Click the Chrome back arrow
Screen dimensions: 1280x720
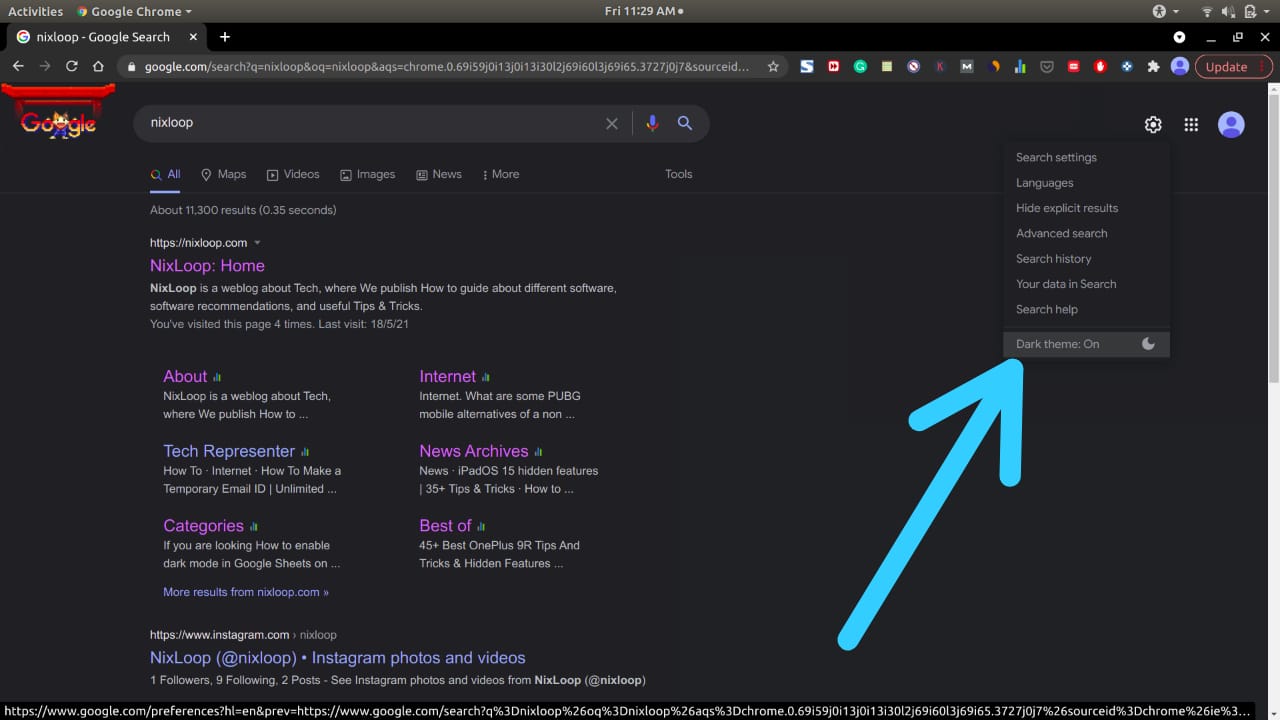[18, 66]
